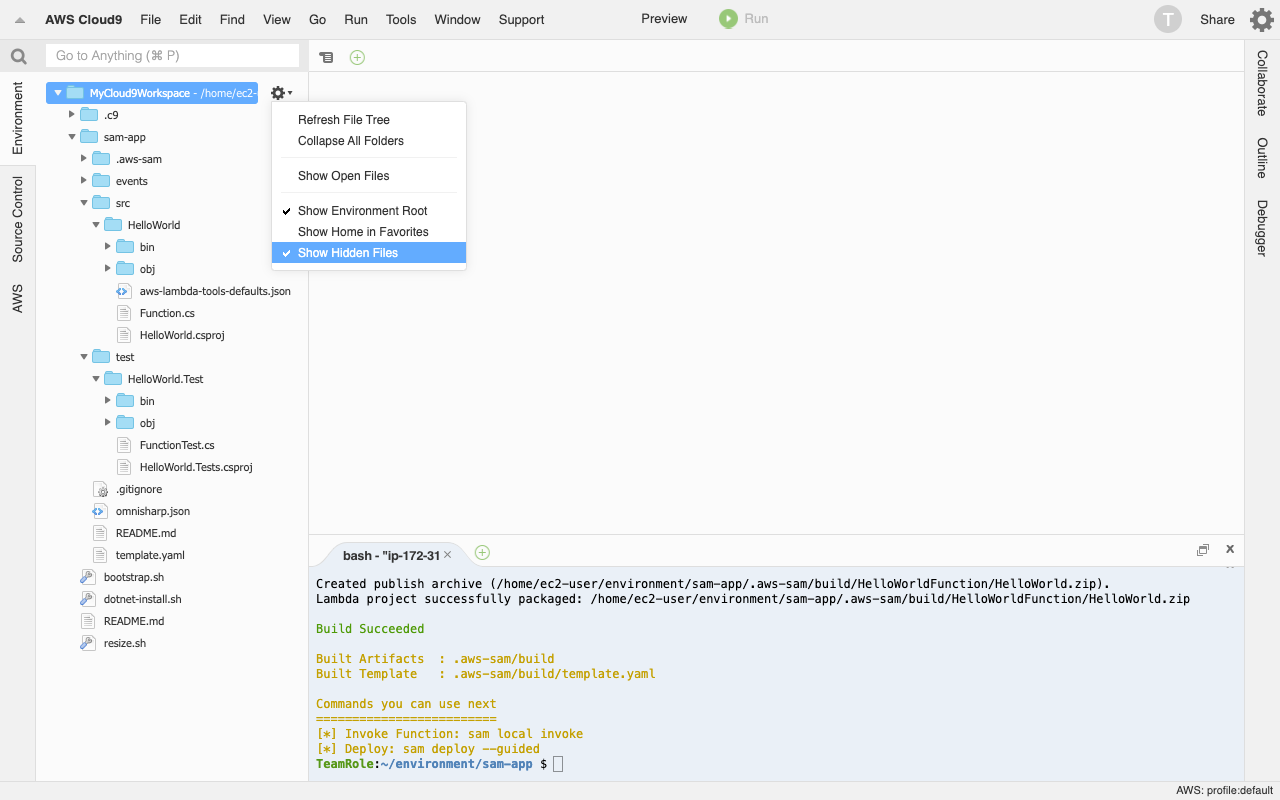Click the omnisharp.json file icon
The image size is (1280, 800).
coord(99,511)
